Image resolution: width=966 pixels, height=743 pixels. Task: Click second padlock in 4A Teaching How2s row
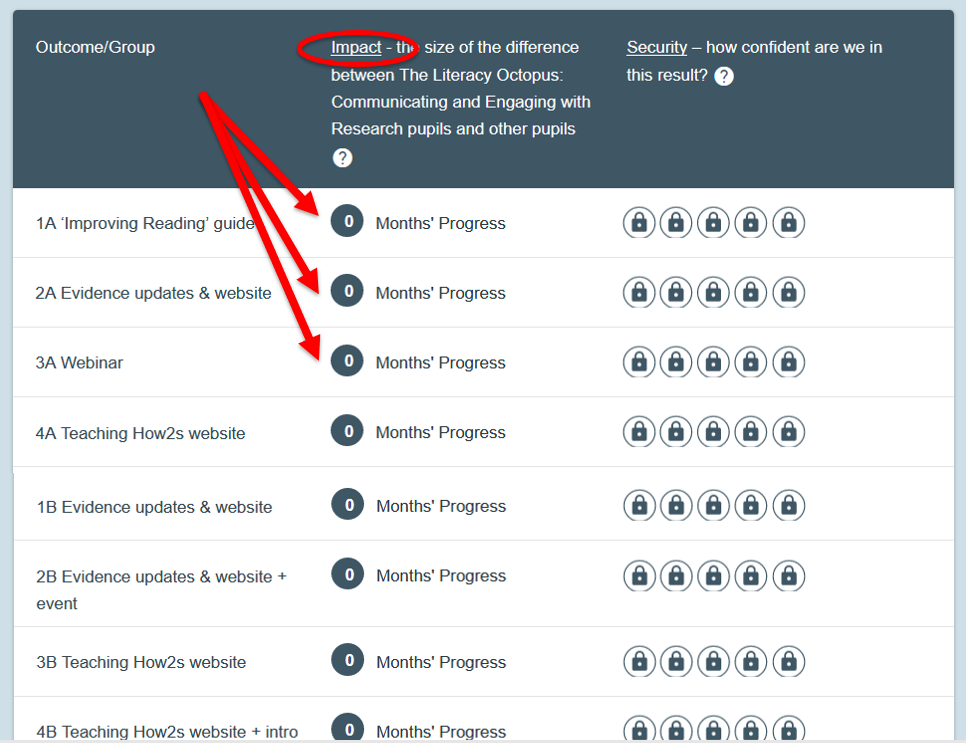[676, 432]
